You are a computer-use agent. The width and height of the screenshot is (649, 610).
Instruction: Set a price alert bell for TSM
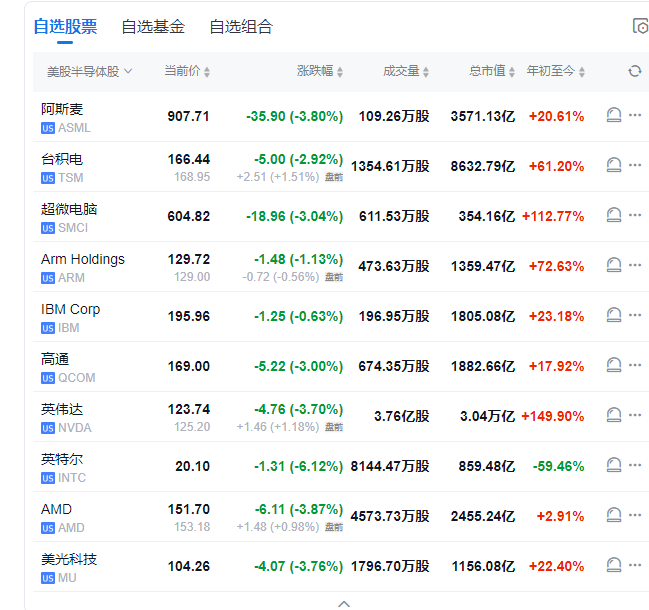point(614,165)
